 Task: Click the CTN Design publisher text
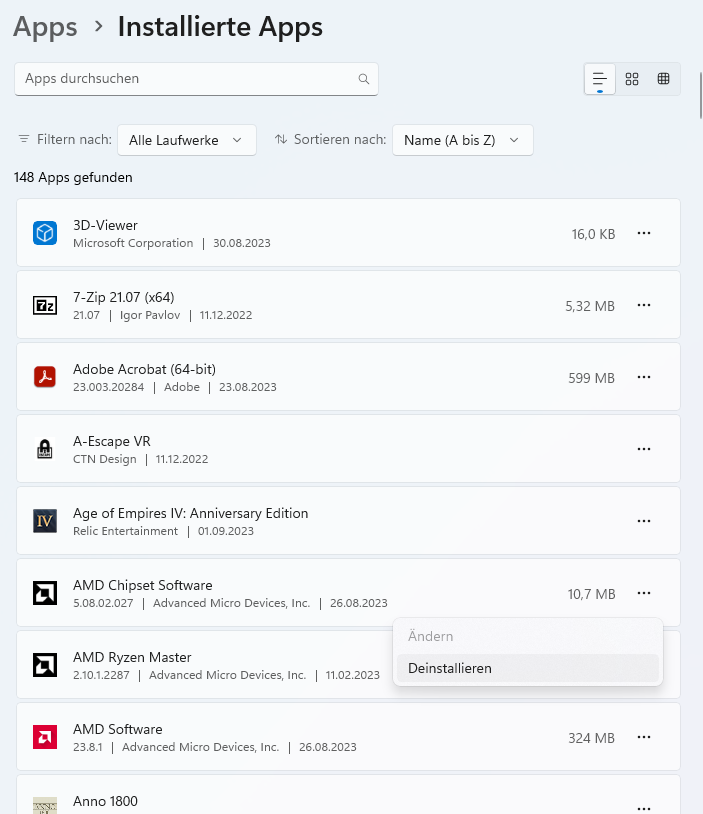pyautogui.click(x=105, y=459)
